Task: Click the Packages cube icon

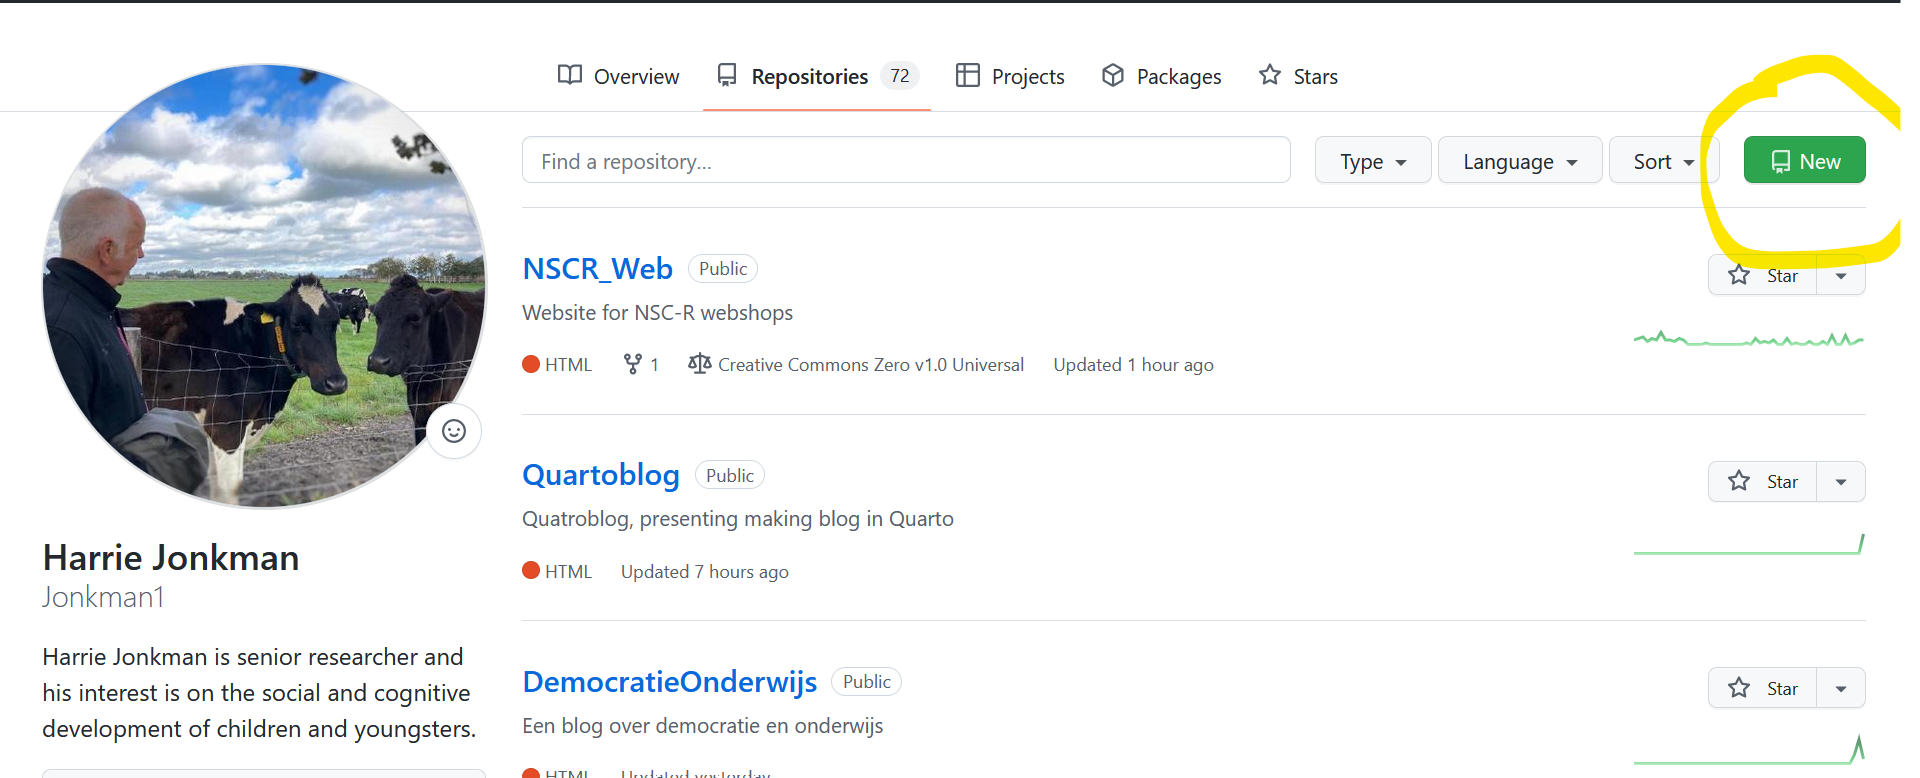Action: coord(1112,76)
